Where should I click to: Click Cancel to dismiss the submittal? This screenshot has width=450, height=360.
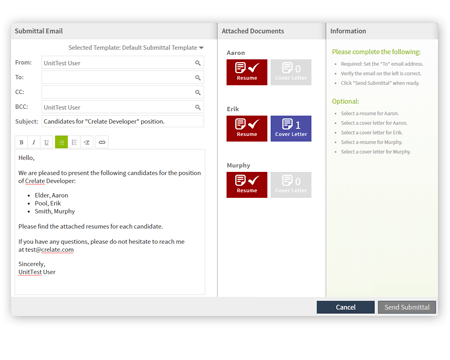(346, 307)
